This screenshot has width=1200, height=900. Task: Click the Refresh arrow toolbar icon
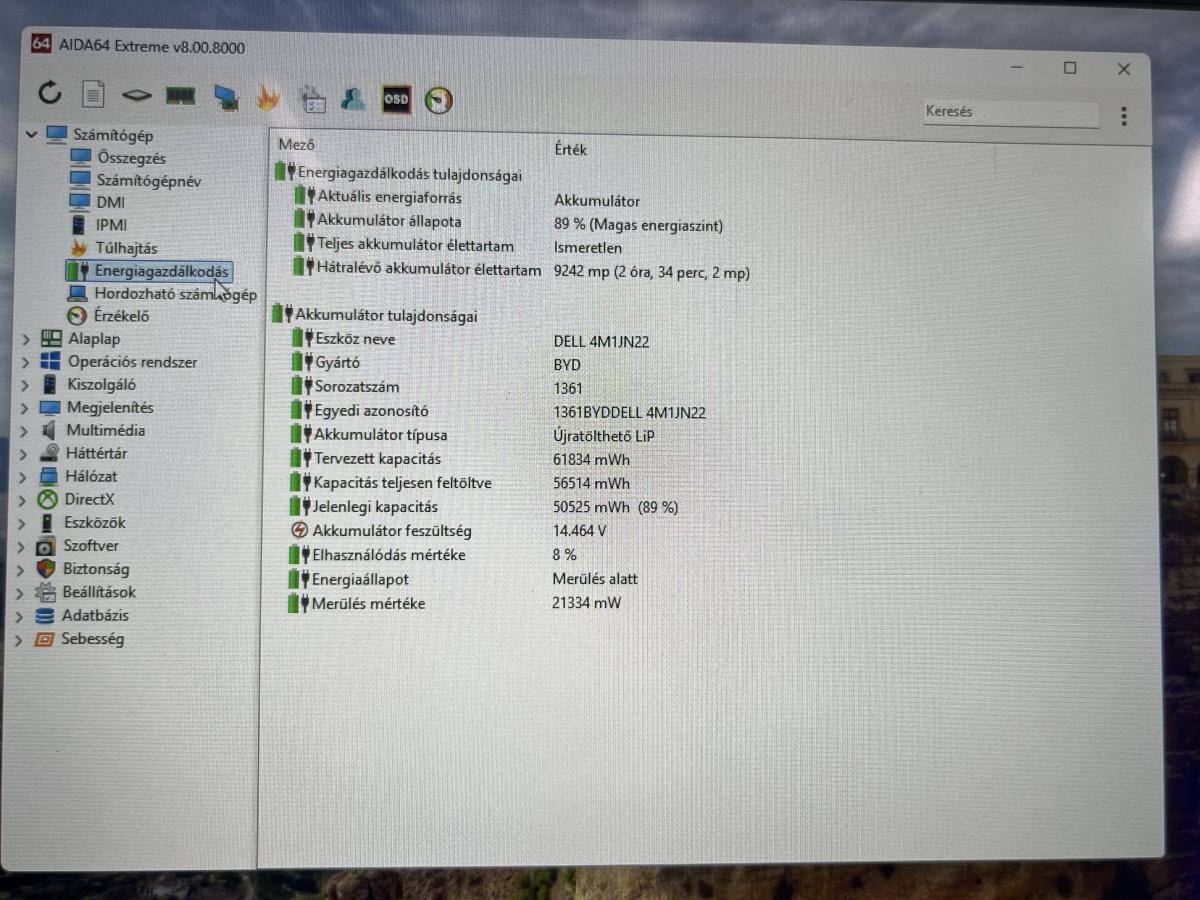click(x=50, y=94)
